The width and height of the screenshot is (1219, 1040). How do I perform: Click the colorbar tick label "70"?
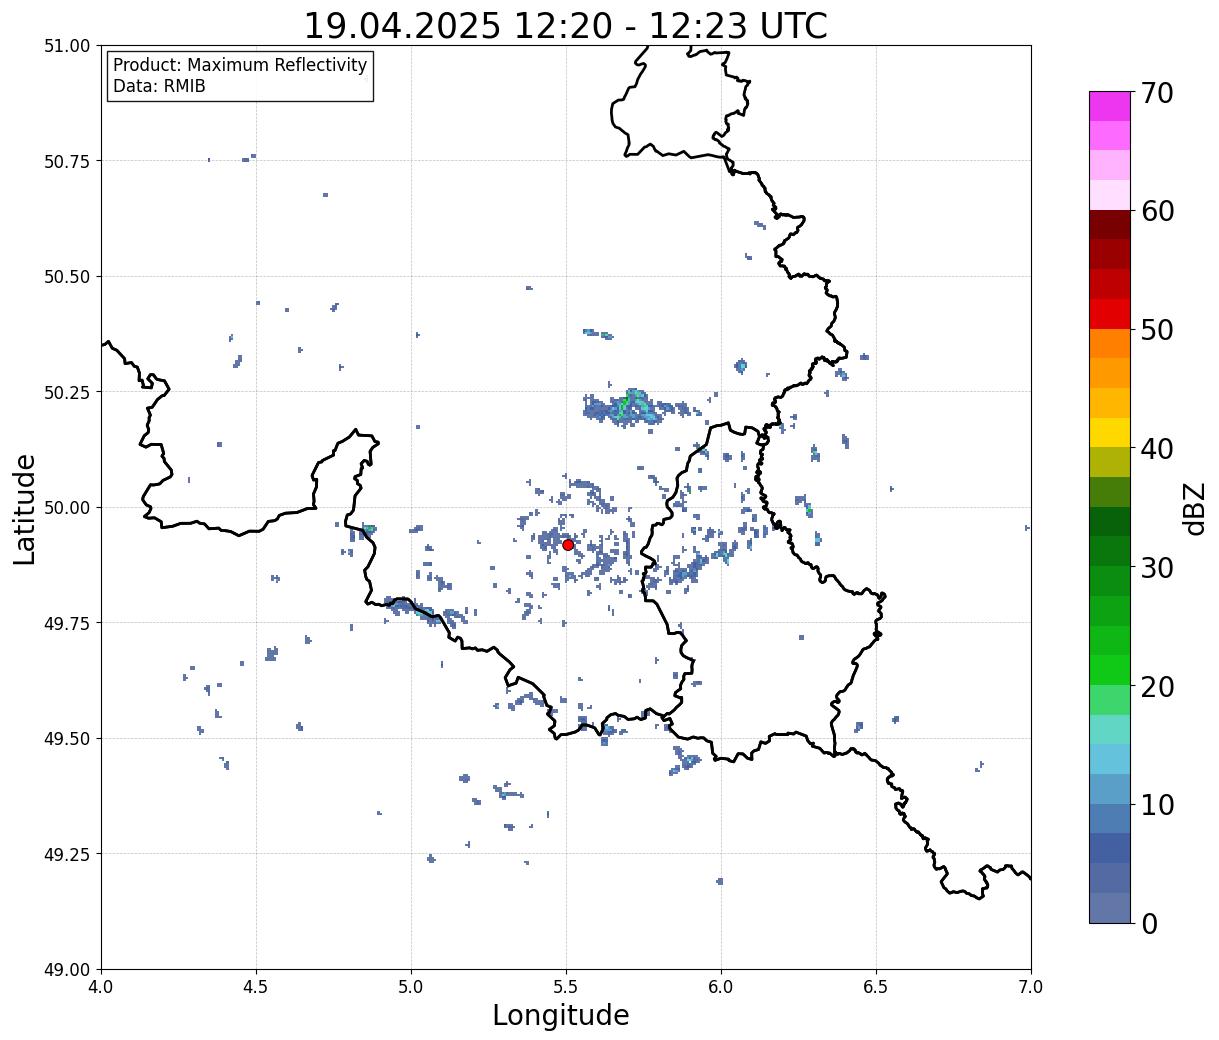[1156, 93]
